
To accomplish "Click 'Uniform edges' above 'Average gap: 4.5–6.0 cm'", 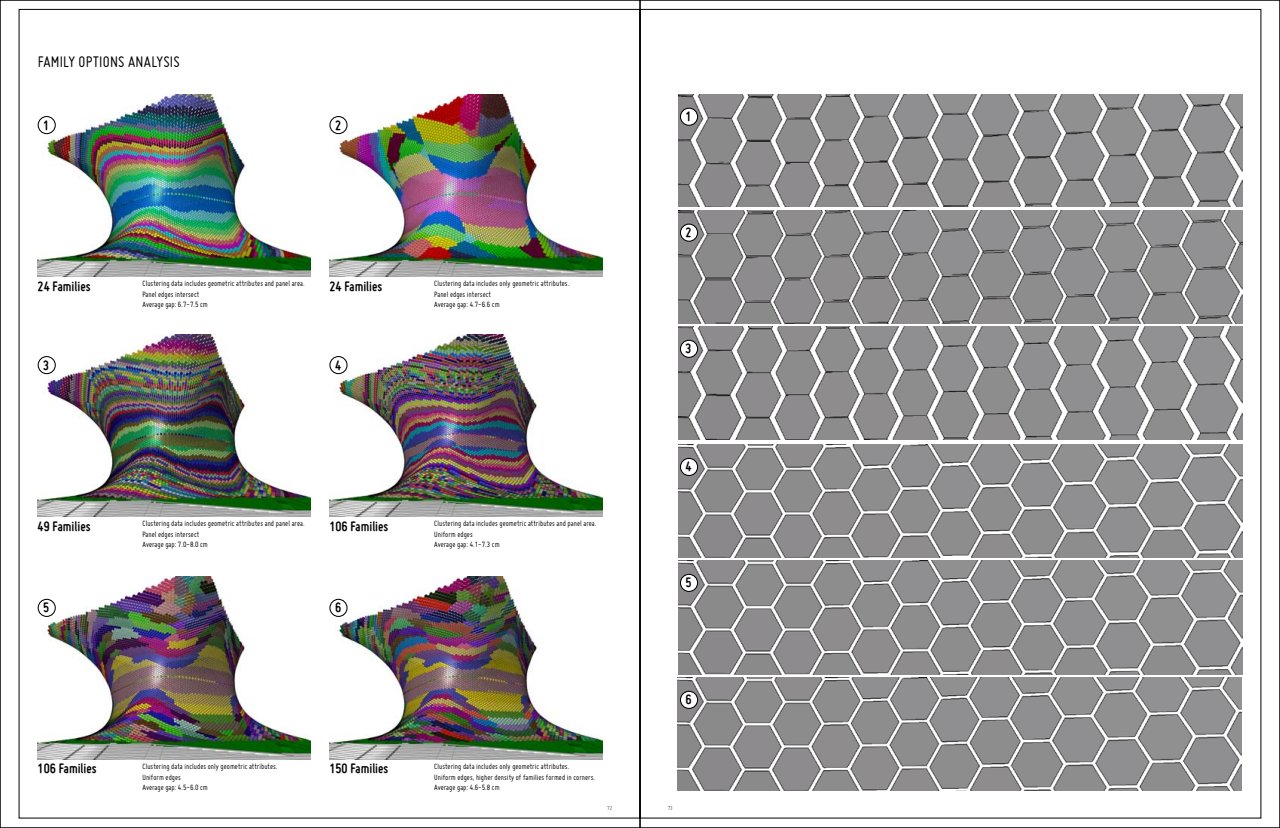I will tap(161, 777).
